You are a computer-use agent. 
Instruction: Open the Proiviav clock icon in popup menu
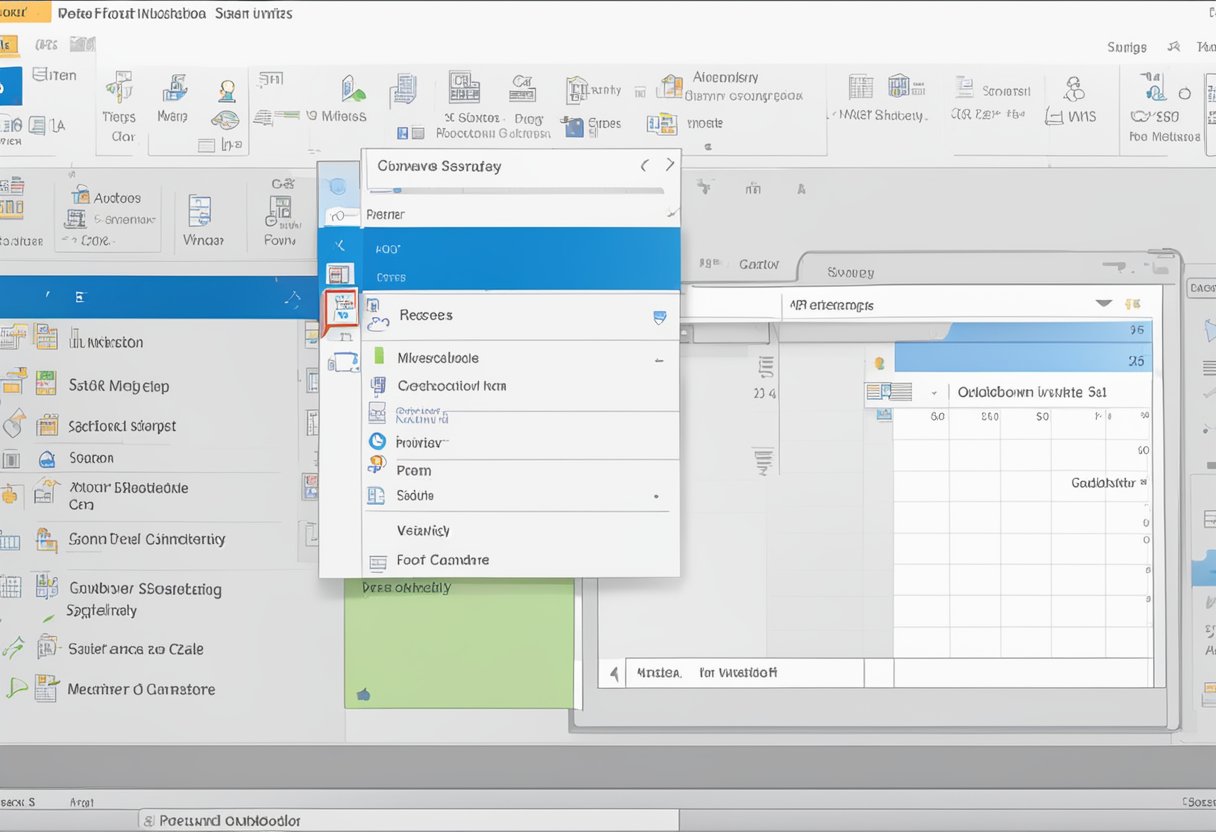376,441
